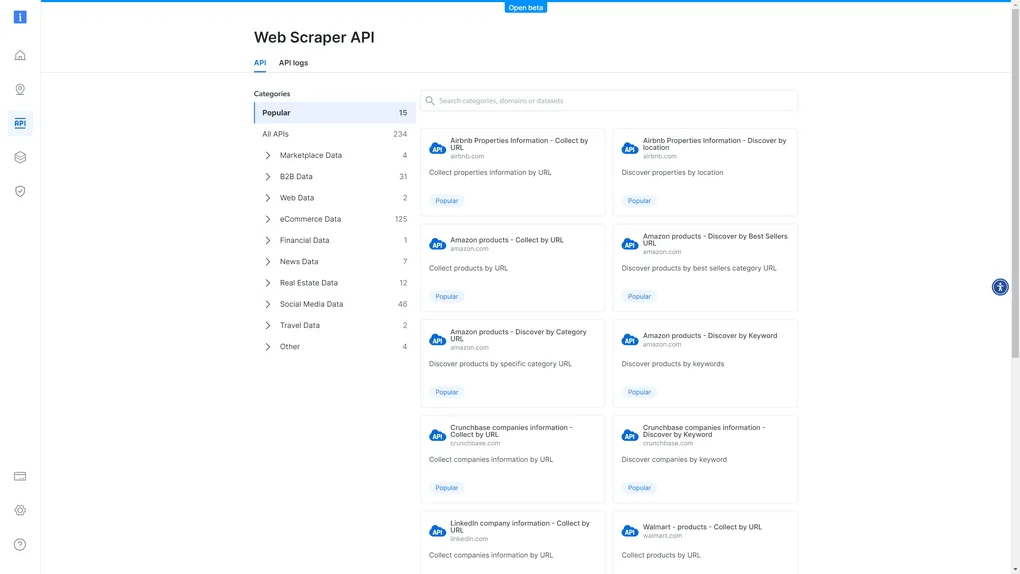Click the shield checkmark icon in sidebar

coord(20,191)
